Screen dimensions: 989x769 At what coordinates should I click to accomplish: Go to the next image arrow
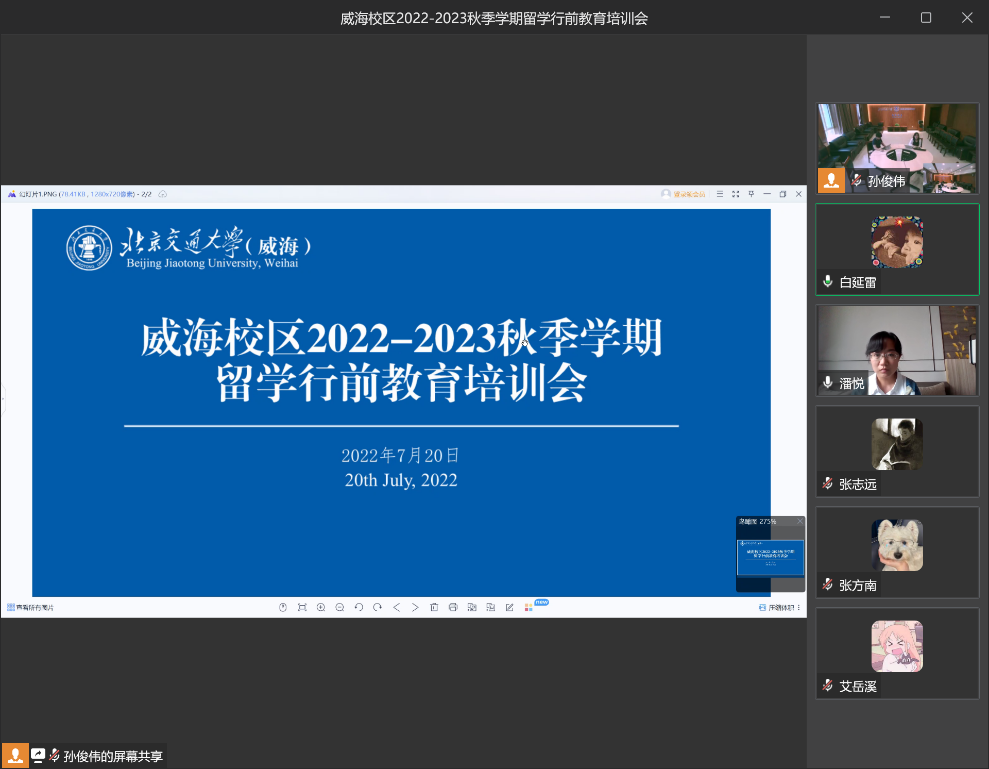pyautogui.click(x=415, y=607)
